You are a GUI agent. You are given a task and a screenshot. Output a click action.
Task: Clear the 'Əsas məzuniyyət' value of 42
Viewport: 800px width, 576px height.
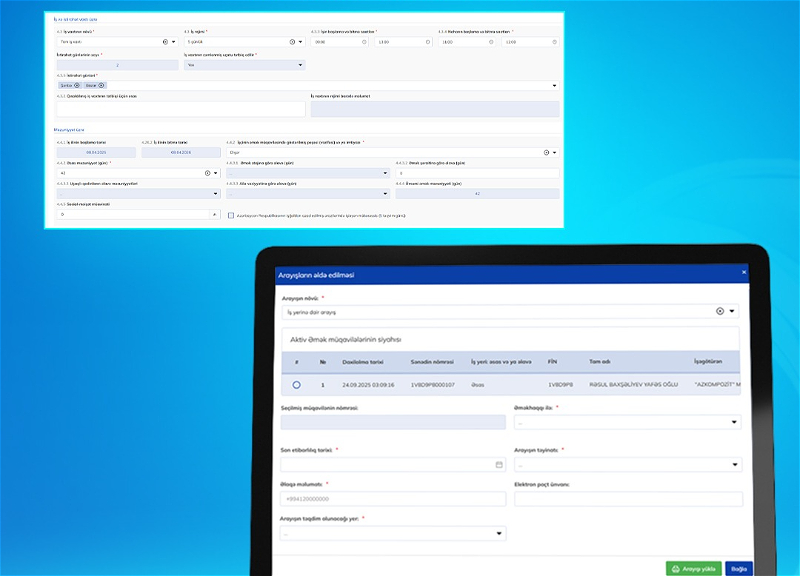tap(207, 173)
